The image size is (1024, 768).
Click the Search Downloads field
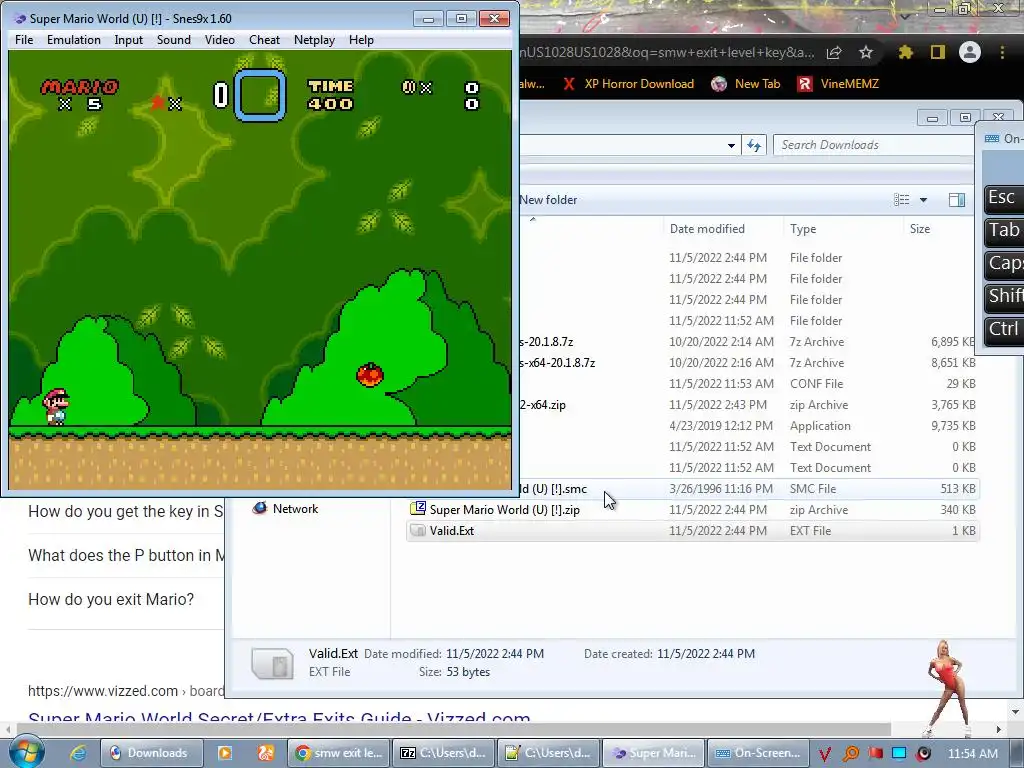pyautogui.click(x=875, y=145)
